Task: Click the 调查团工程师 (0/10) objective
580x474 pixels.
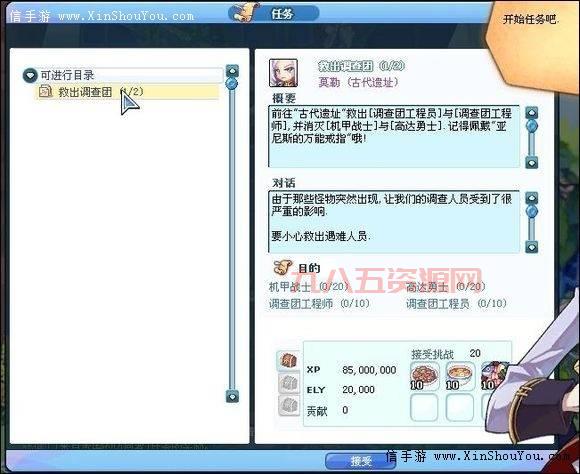Action: click(319, 303)
